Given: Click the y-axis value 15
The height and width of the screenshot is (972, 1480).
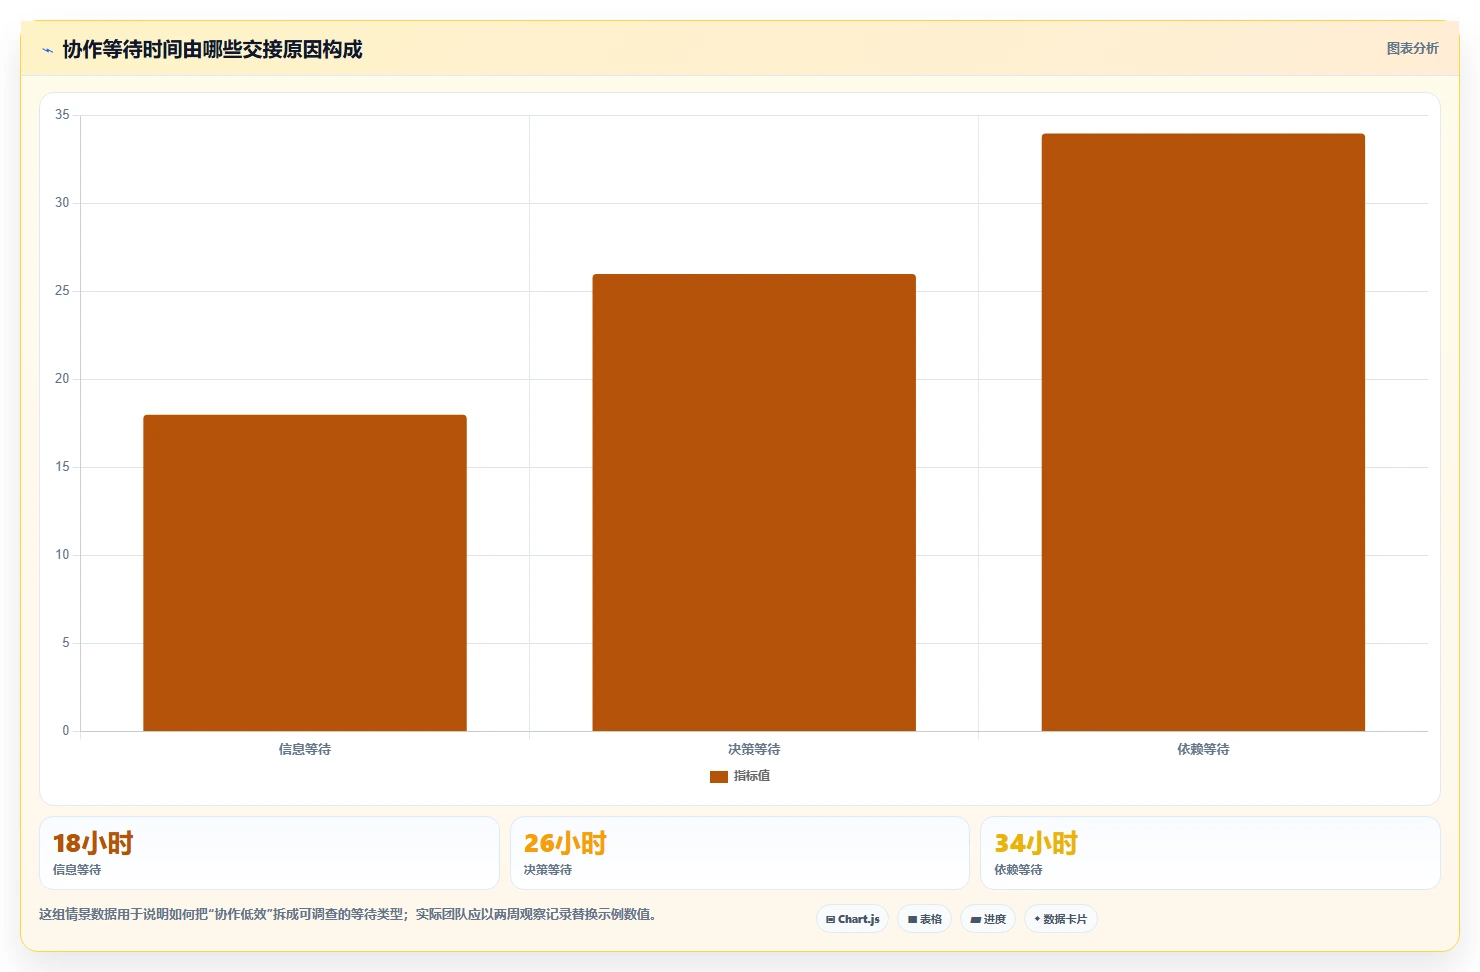Looking at the screenshot, I should pyautogui.click(x=63, y=467).
